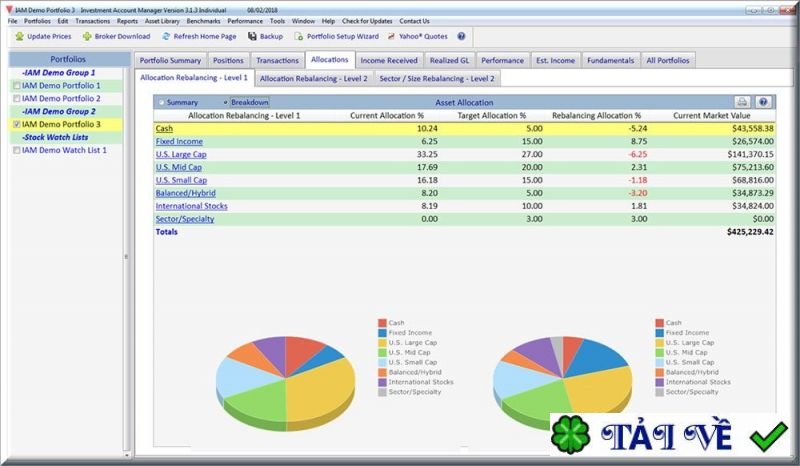Click the splitter handle beside Portfolios panel
Screen dimensions: 800x466
[x=126, y=257]
